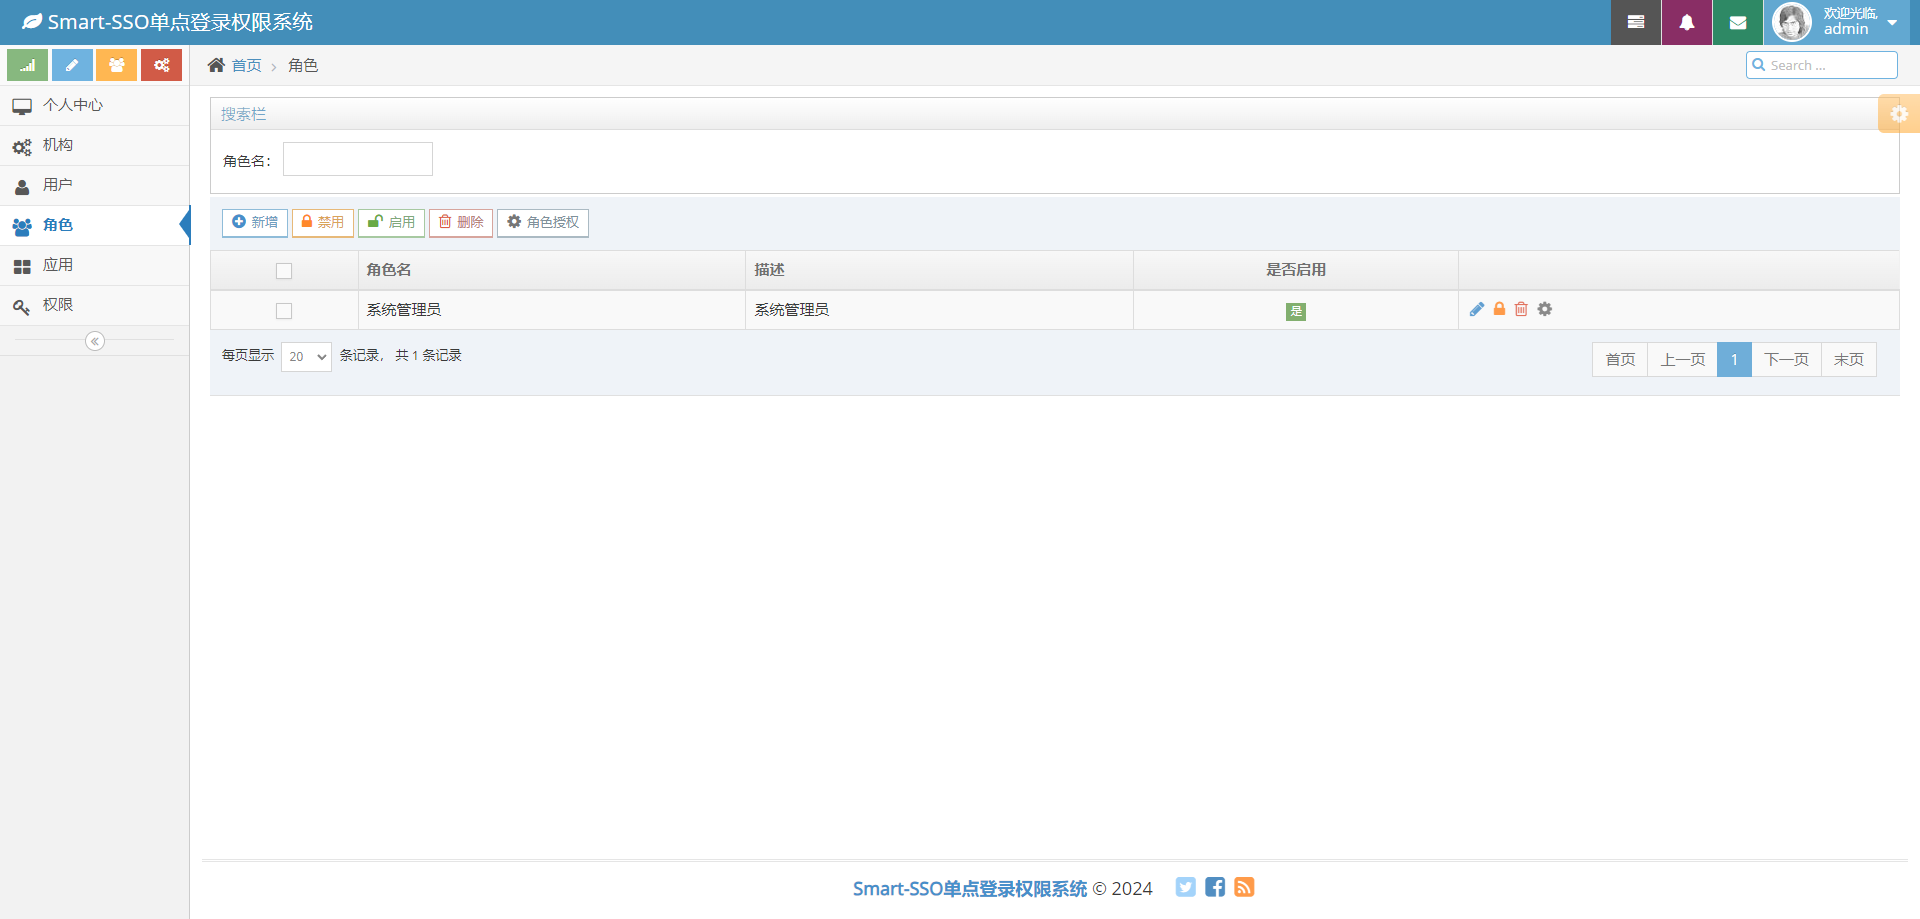
Task: Click the 新增 button to add role
Action: [254, 222]
